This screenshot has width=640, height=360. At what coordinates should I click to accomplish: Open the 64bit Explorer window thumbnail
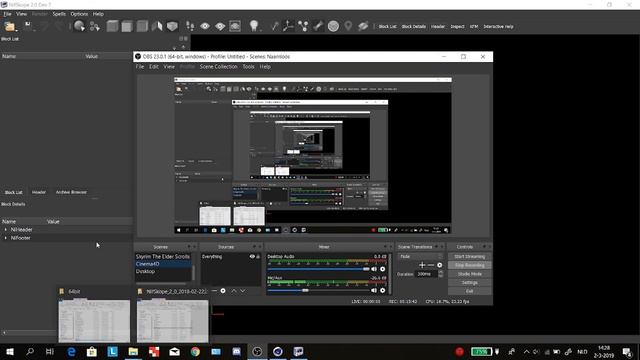[94, 321]
